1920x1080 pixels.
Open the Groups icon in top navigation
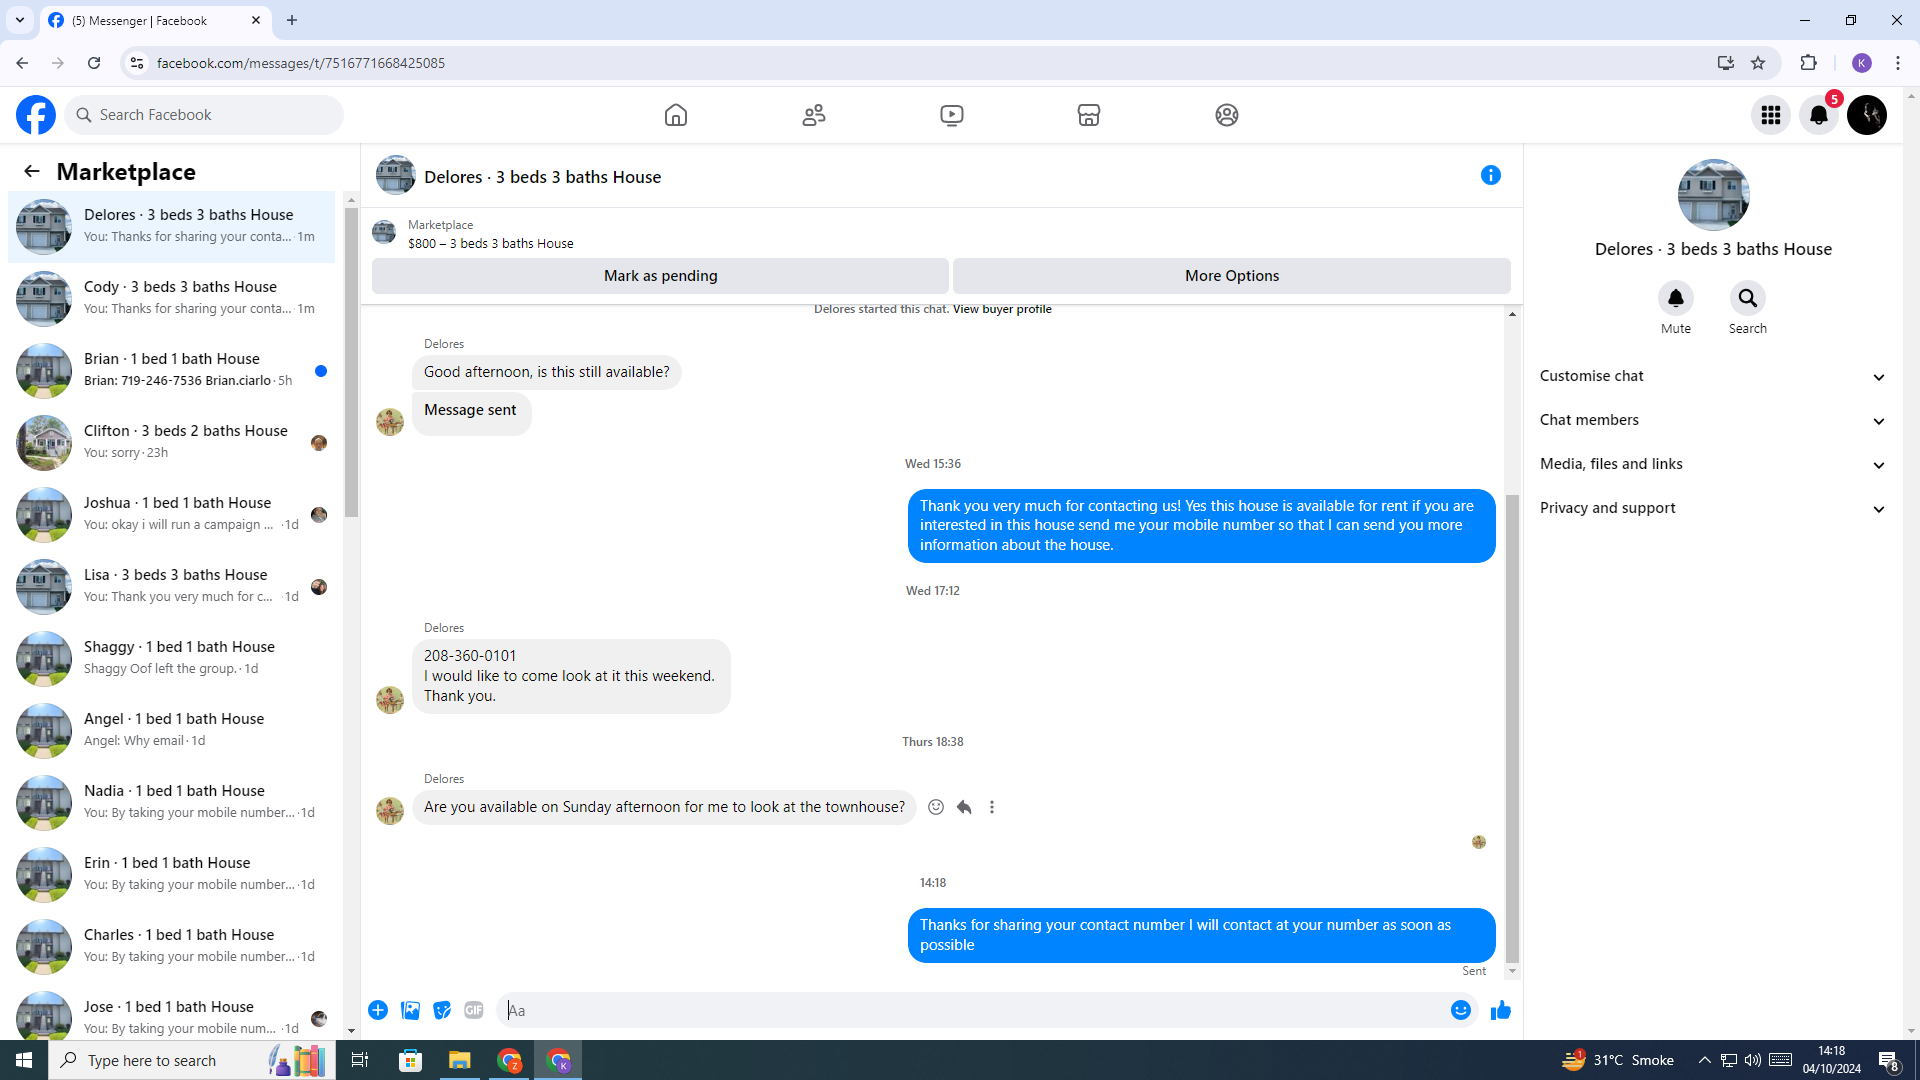(1227, 115)
